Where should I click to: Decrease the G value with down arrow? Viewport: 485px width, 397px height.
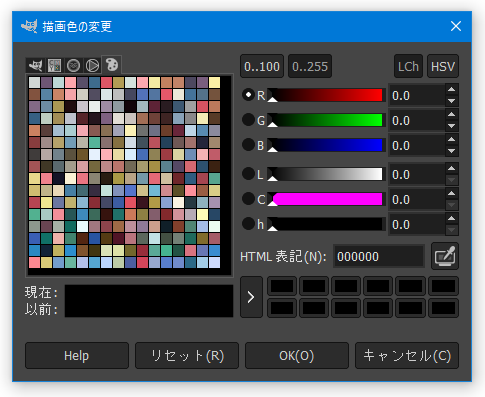[x=452, y=126]
